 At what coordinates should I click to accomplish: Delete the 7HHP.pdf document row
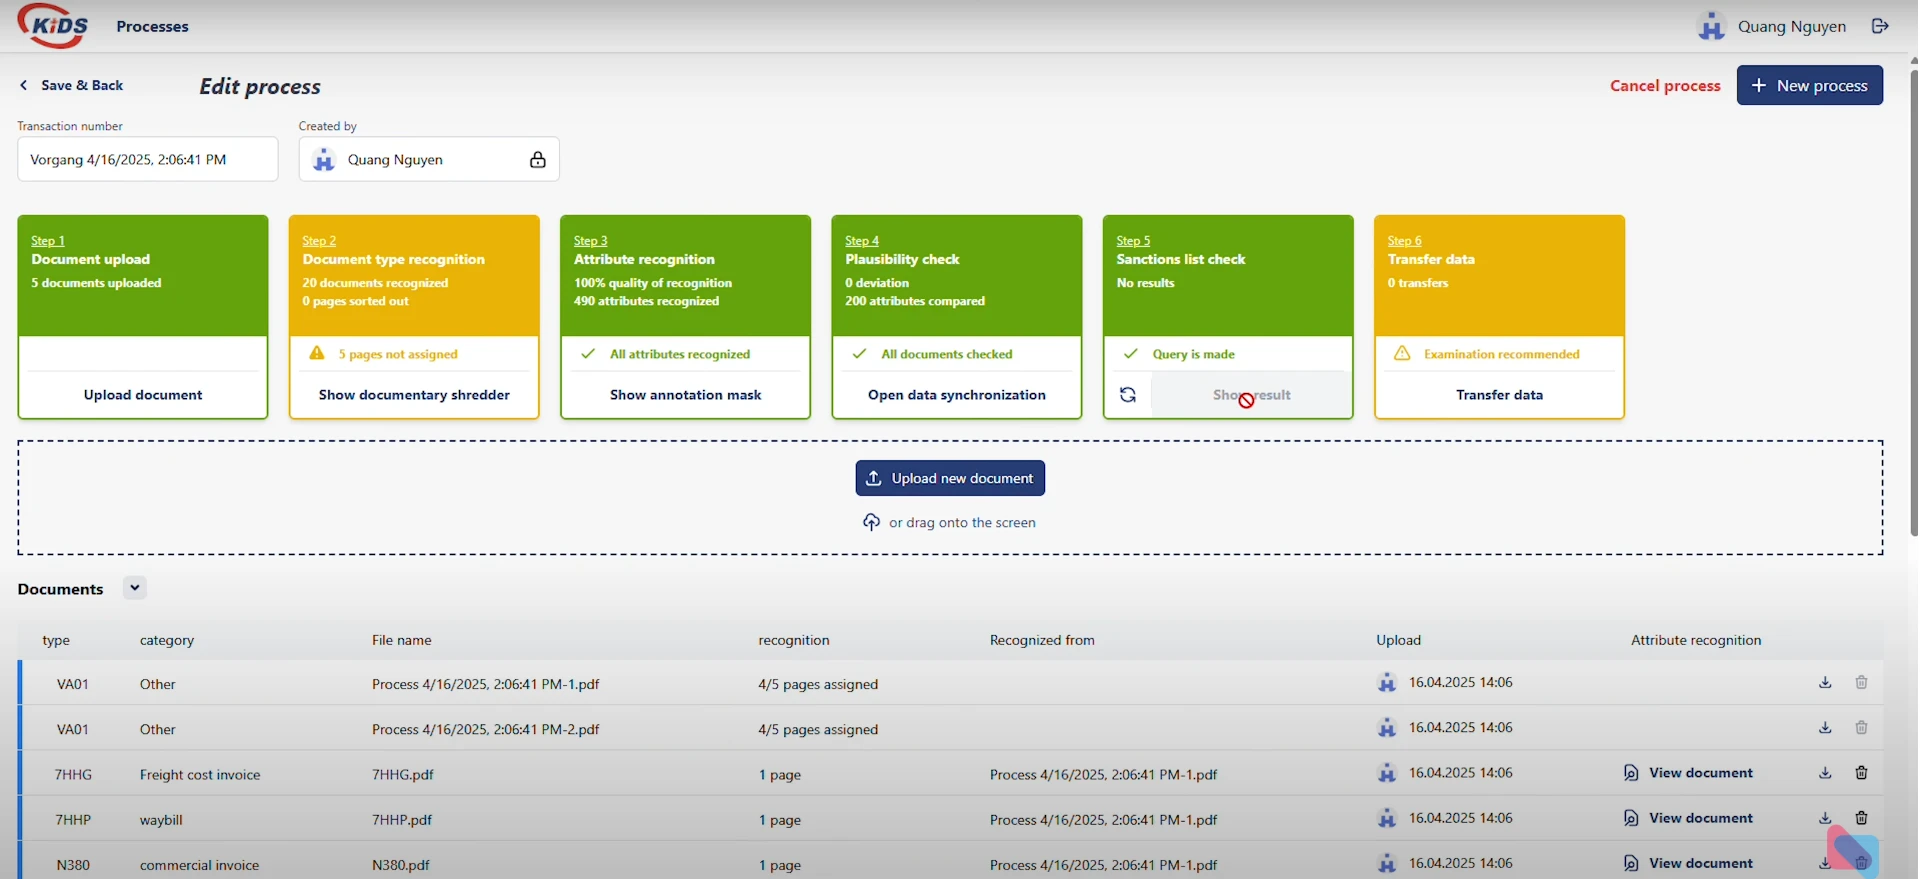1861,818
